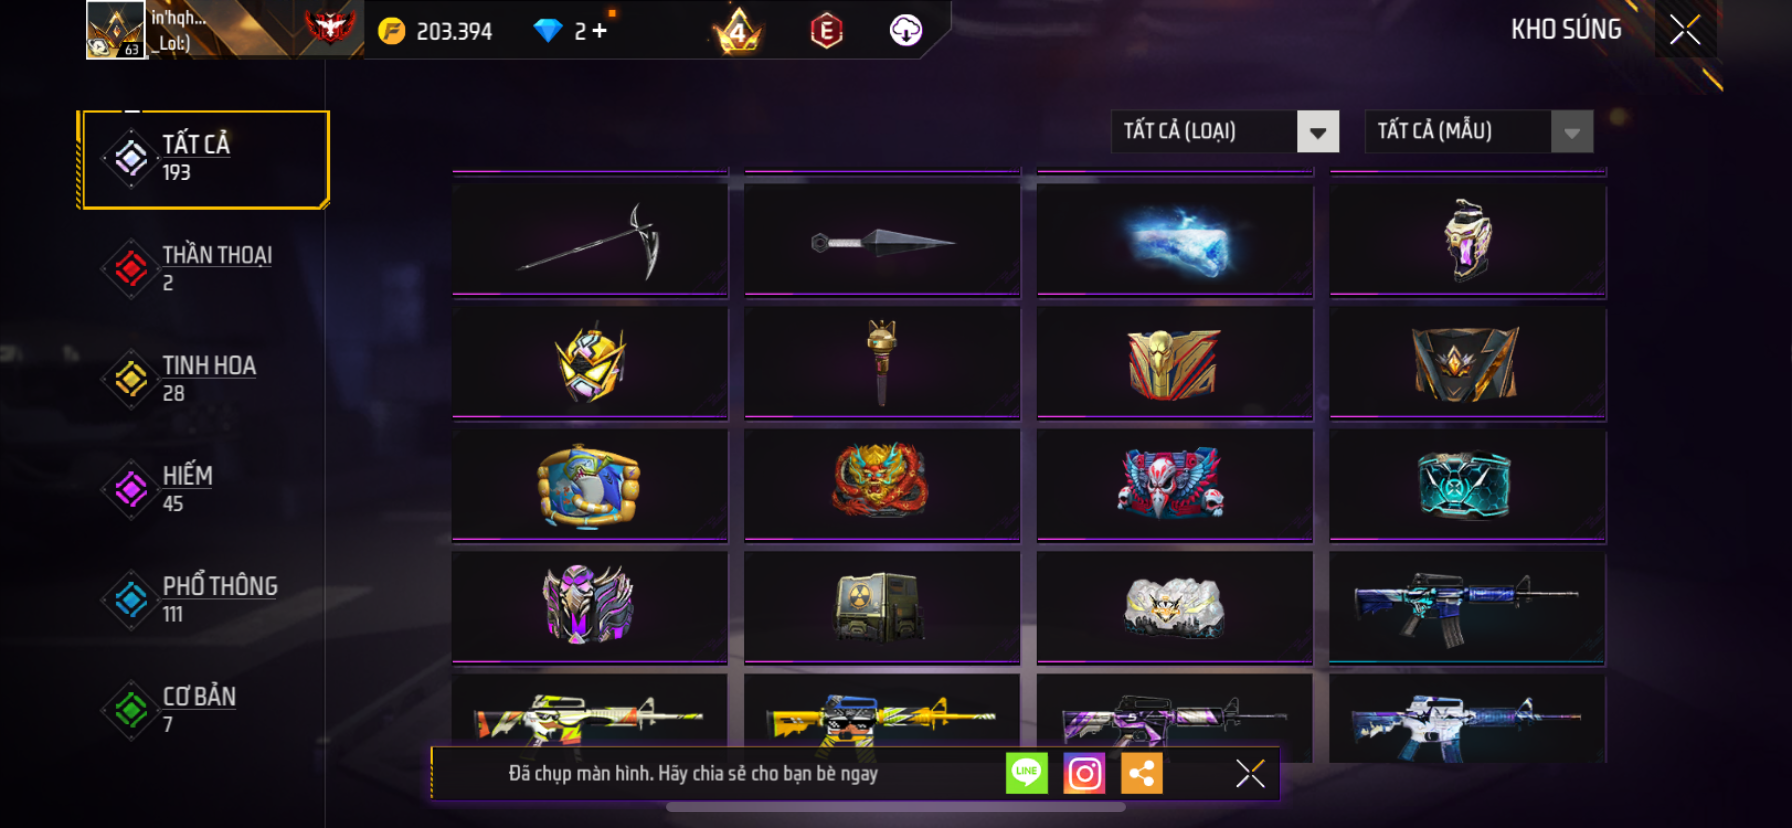Open the red E badge icon
Image resolution: width=1792 pixels, height=828 pixels.
(826, 31)
